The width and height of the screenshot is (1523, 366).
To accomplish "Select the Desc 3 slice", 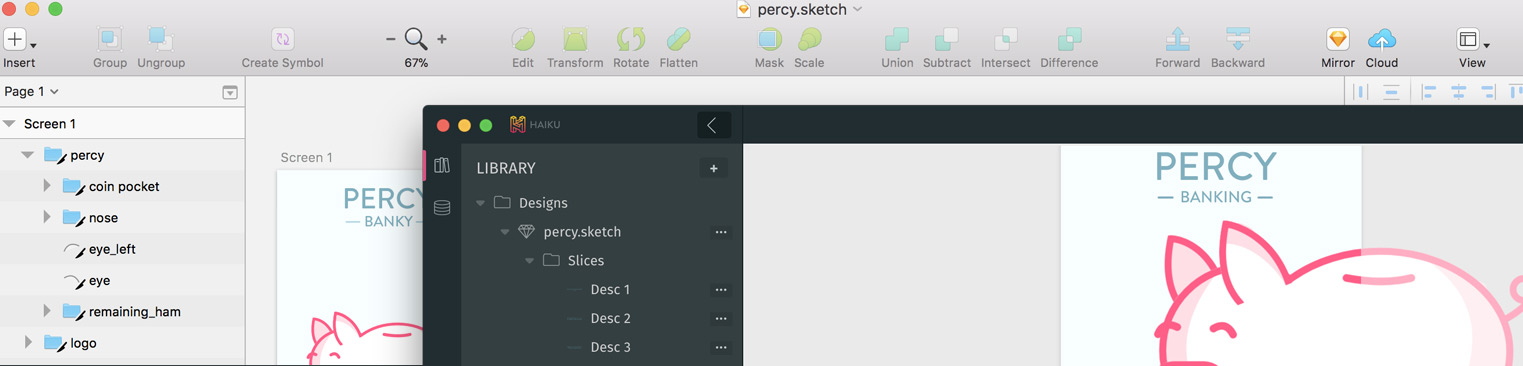I will [610, 348].
